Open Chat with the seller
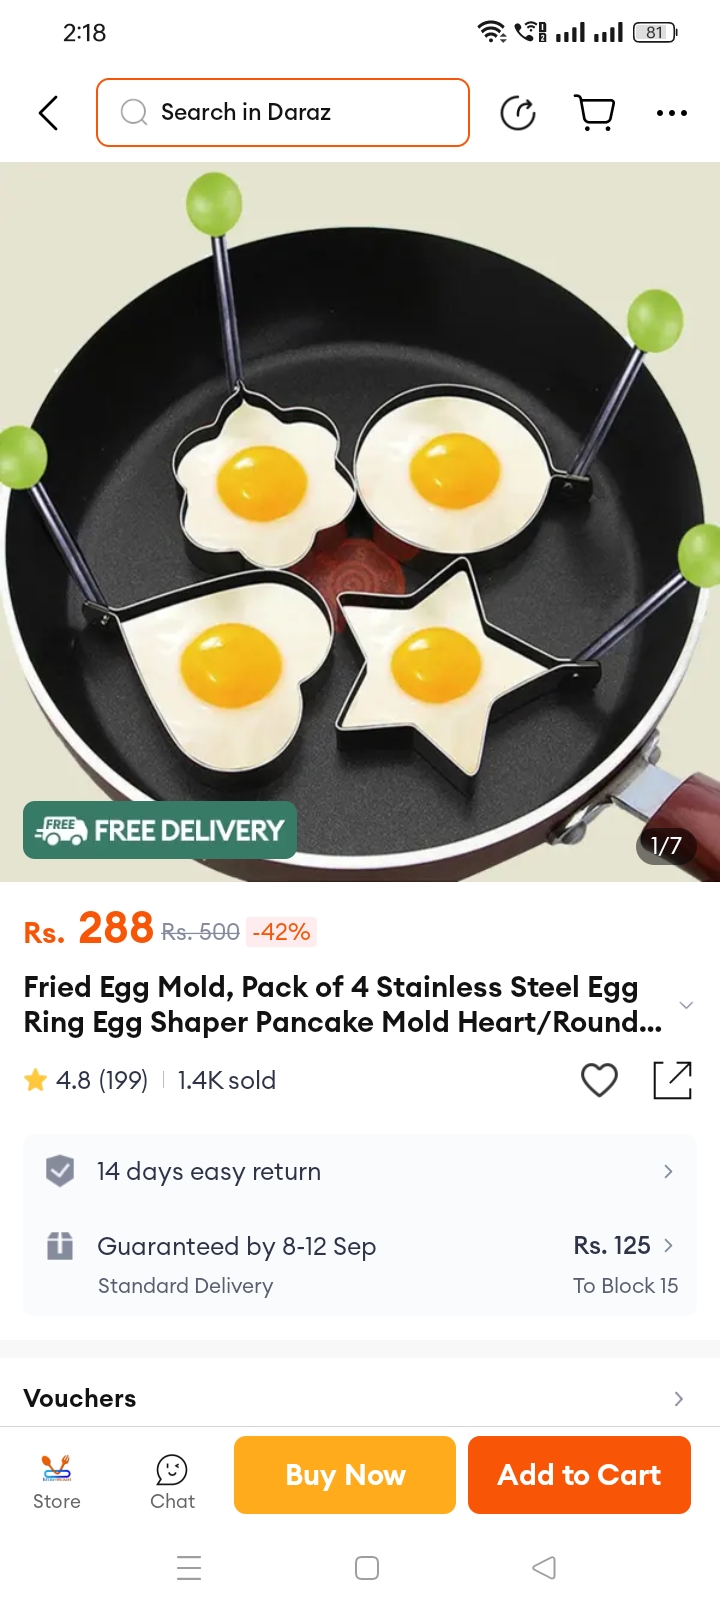The height and width of the screenshot is (1612, 720). coord(172,1482)
